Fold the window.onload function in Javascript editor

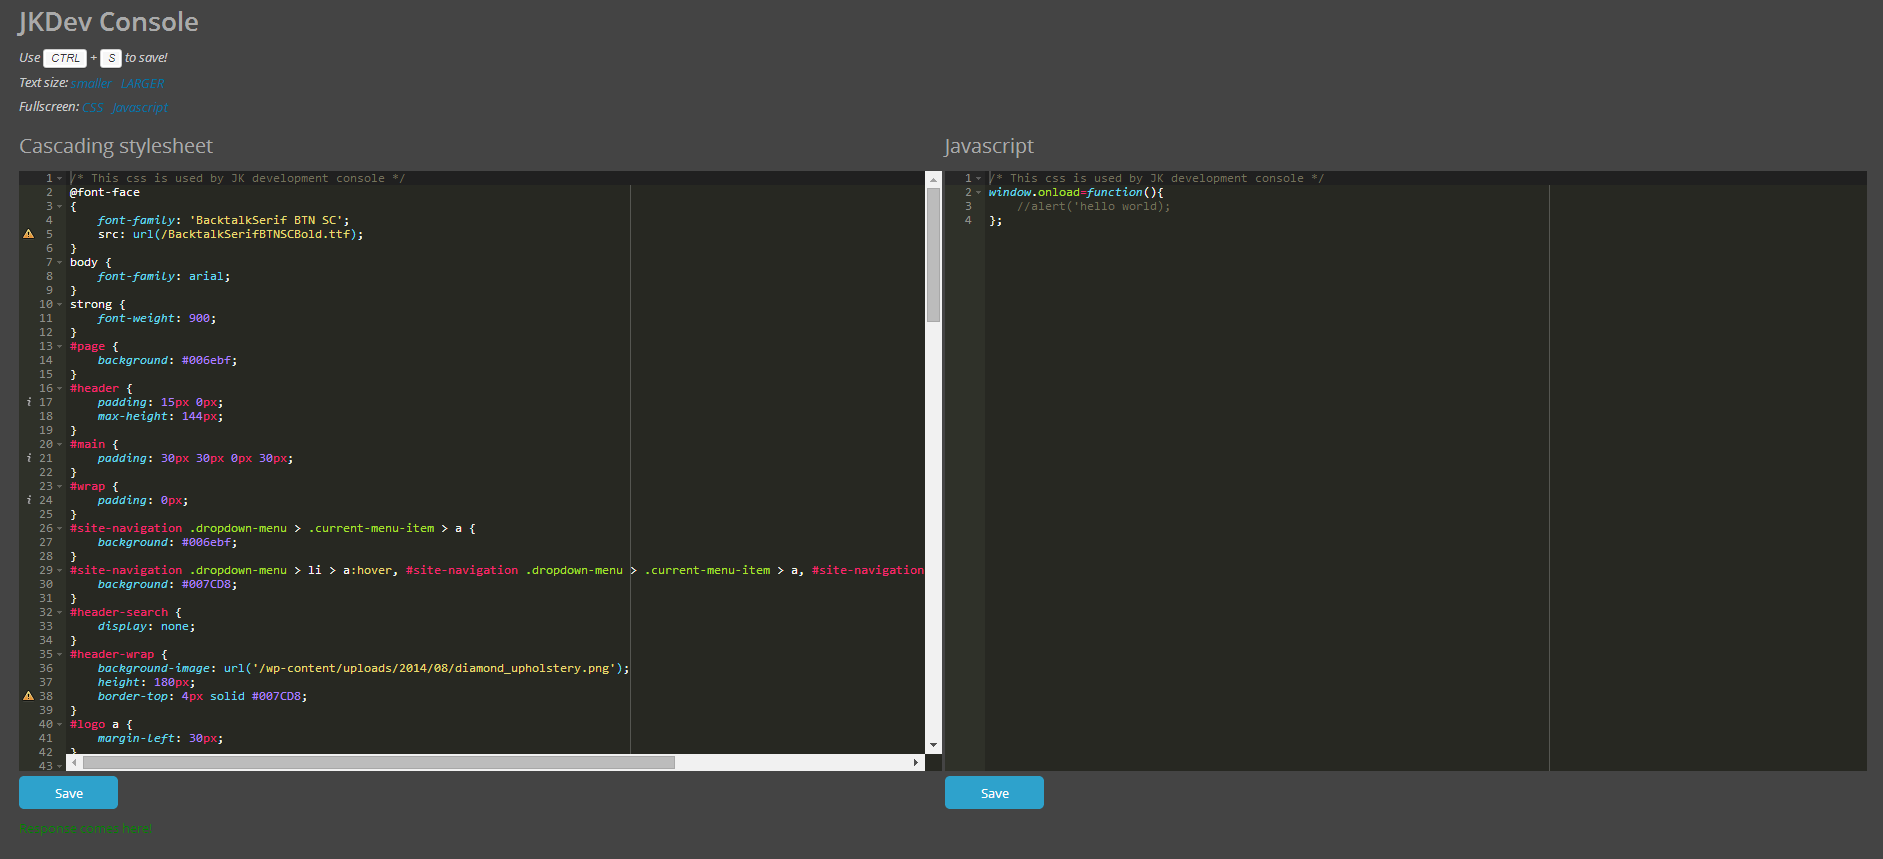point(979,193)
